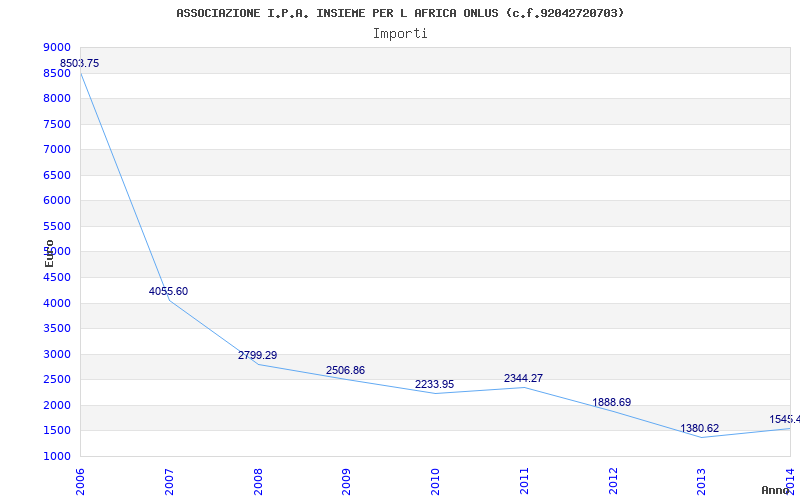Screen dimensions: 800x500
Task: Click the x-axis year label 2008
Action: point(258,482)
